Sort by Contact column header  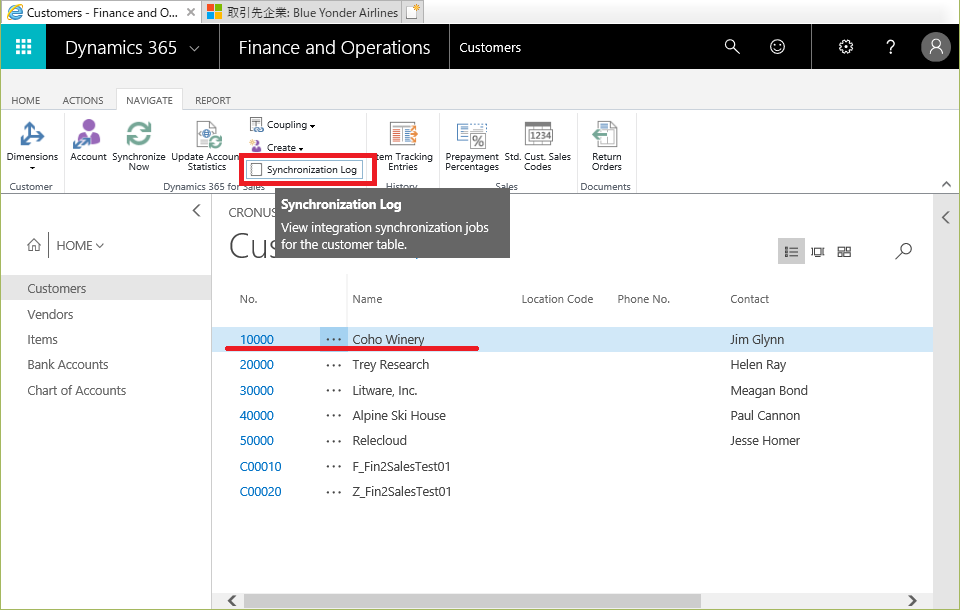pyautogui.click(x=749, y=299)
